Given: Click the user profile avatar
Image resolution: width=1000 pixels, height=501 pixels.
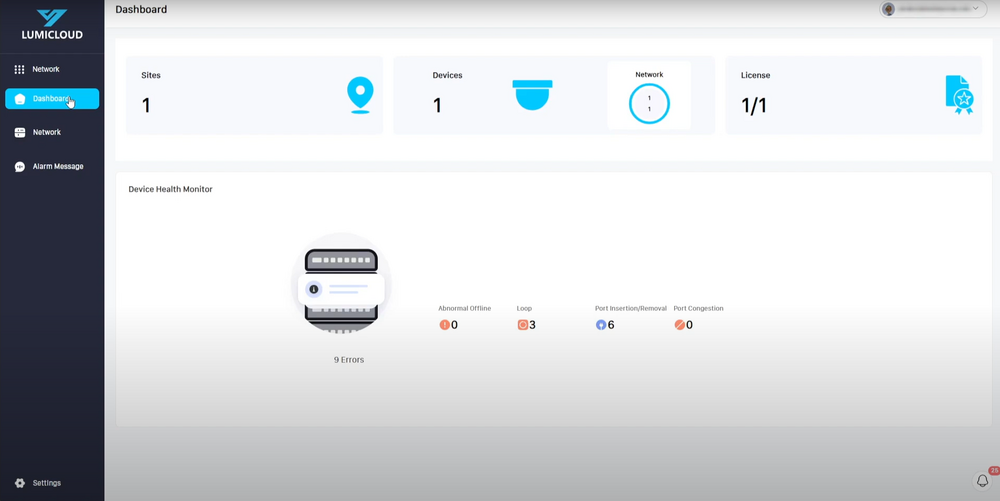Looking at the screenshot, I should 888,9.
